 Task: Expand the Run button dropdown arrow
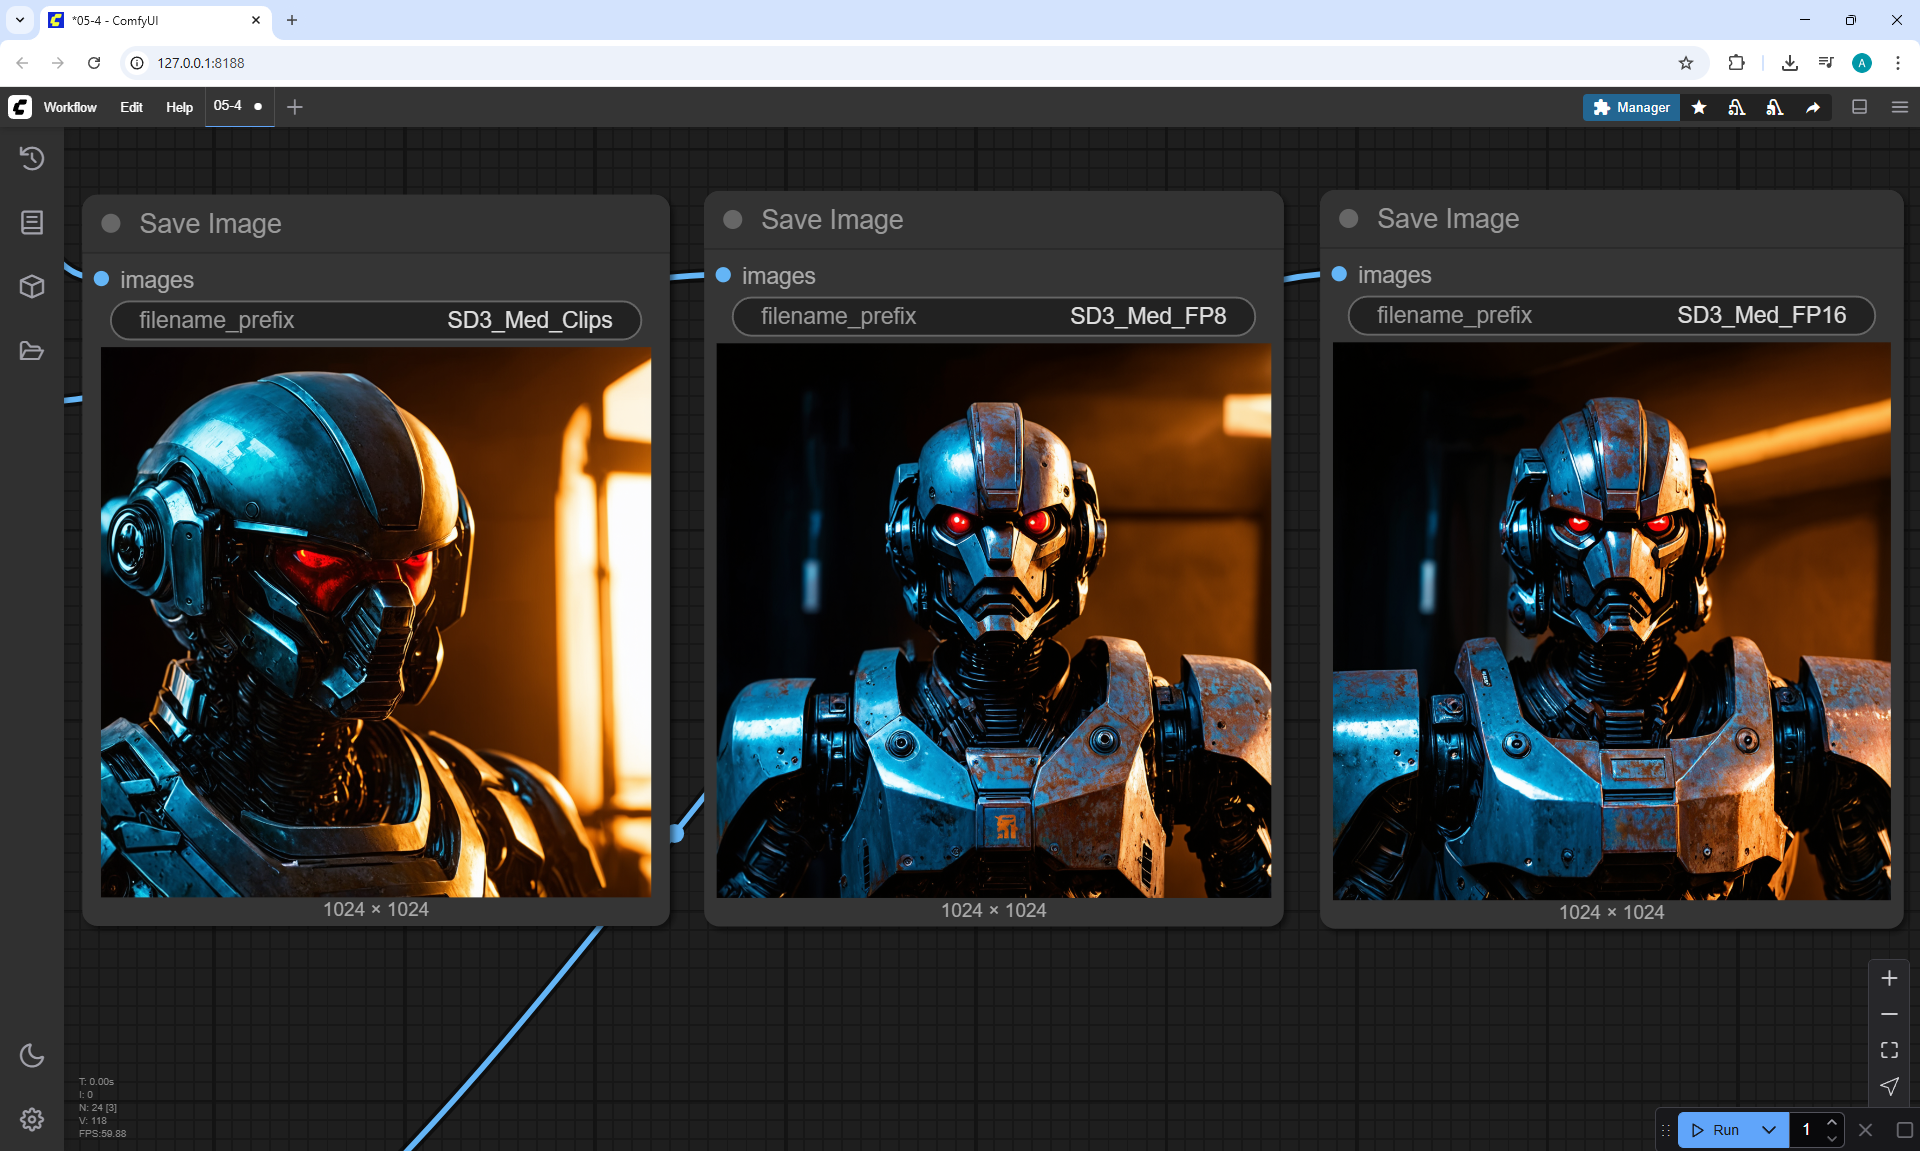coord(1769,1130)
